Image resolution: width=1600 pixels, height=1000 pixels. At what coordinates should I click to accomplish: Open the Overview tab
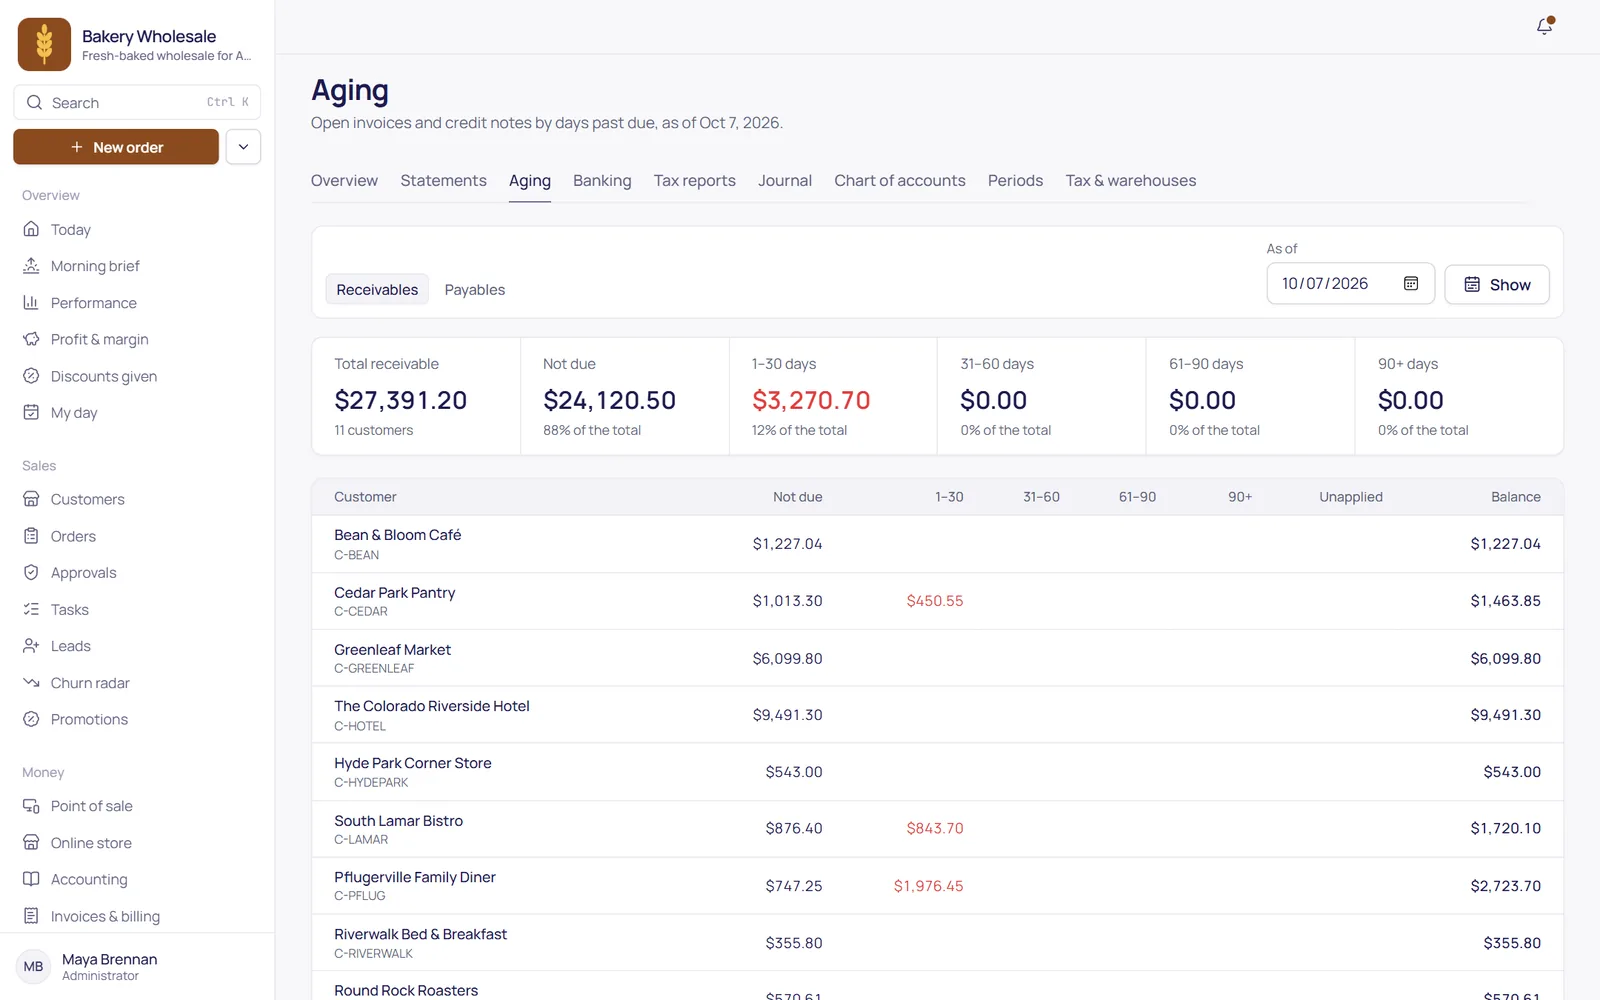point(344,181)
